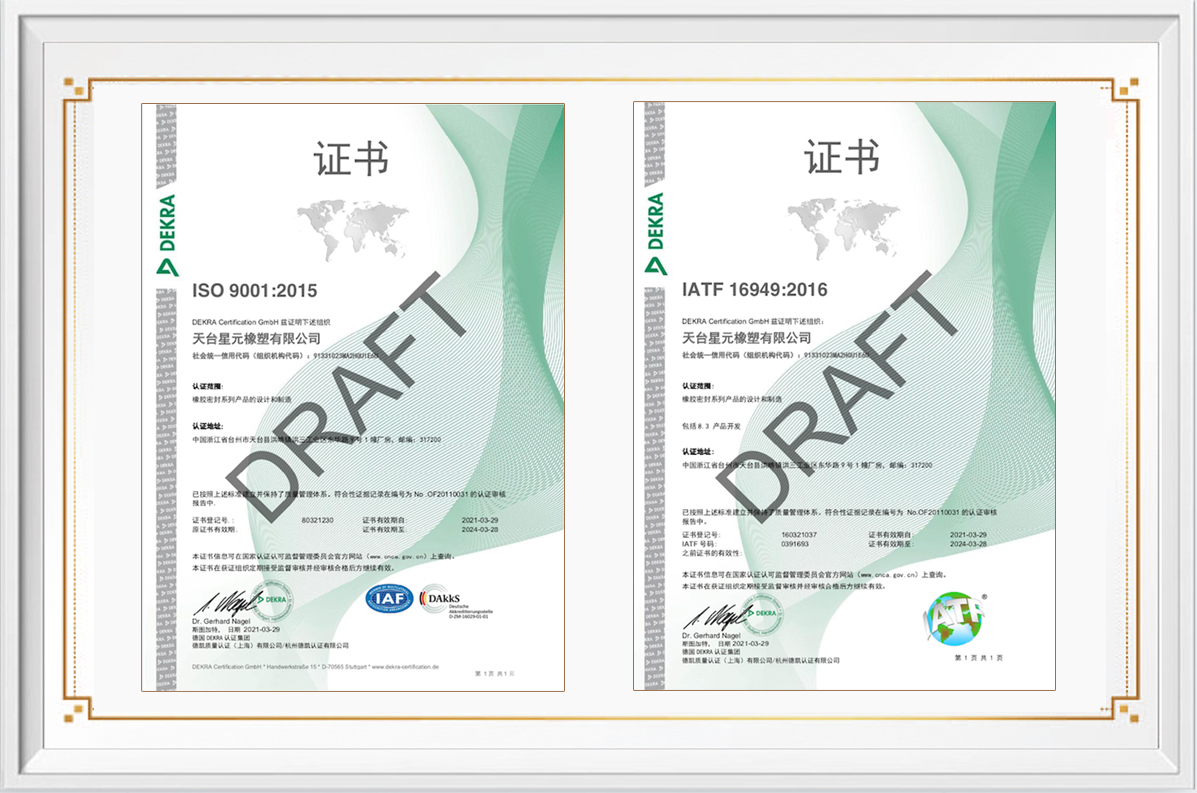
Task: Click the scope text 橡胶密封系列产品的设计和制造 on IATF certificate
Action: (x=732, y=399)
